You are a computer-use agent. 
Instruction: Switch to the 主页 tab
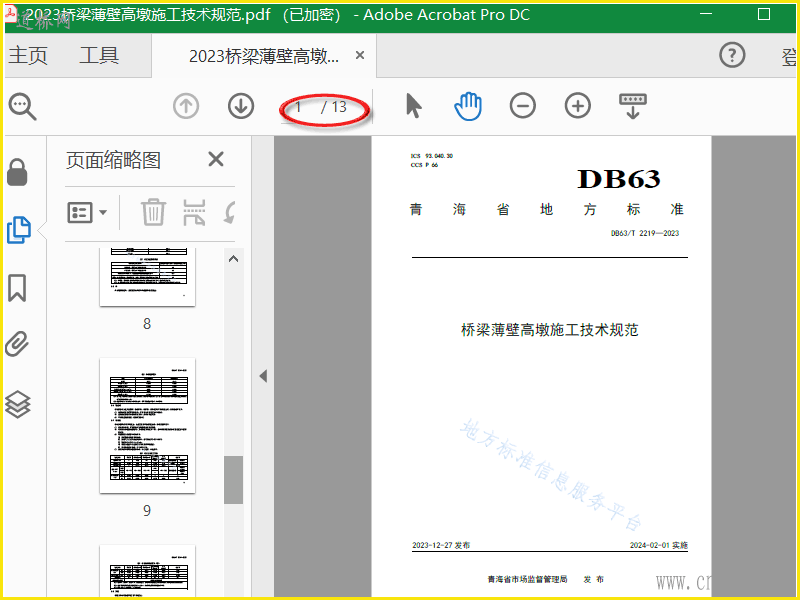pyautogui.click(x=28, y=55)
